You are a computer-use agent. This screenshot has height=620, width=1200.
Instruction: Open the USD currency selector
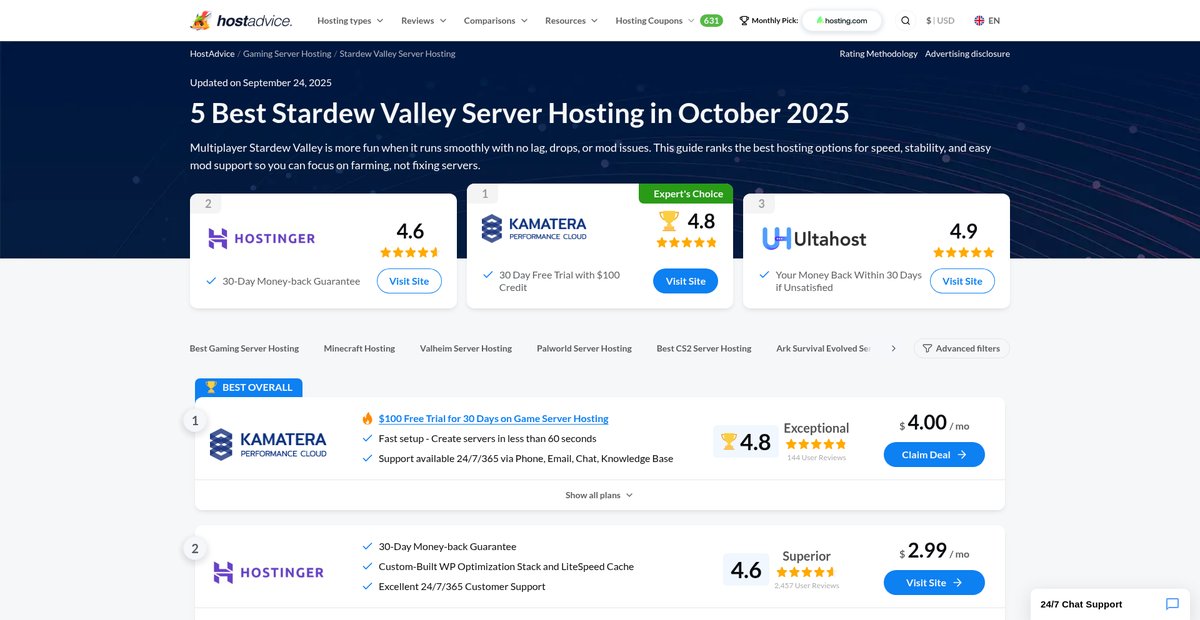coord(940,20)
